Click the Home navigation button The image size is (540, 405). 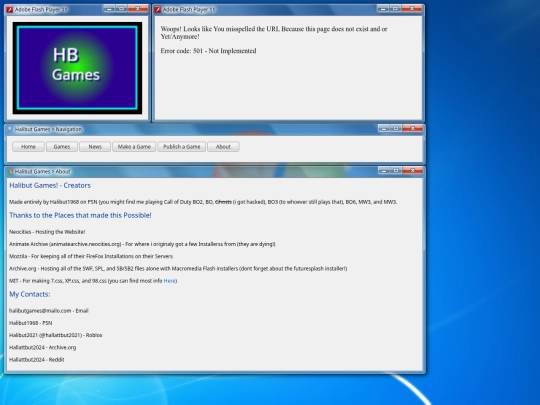coord(28,147)
